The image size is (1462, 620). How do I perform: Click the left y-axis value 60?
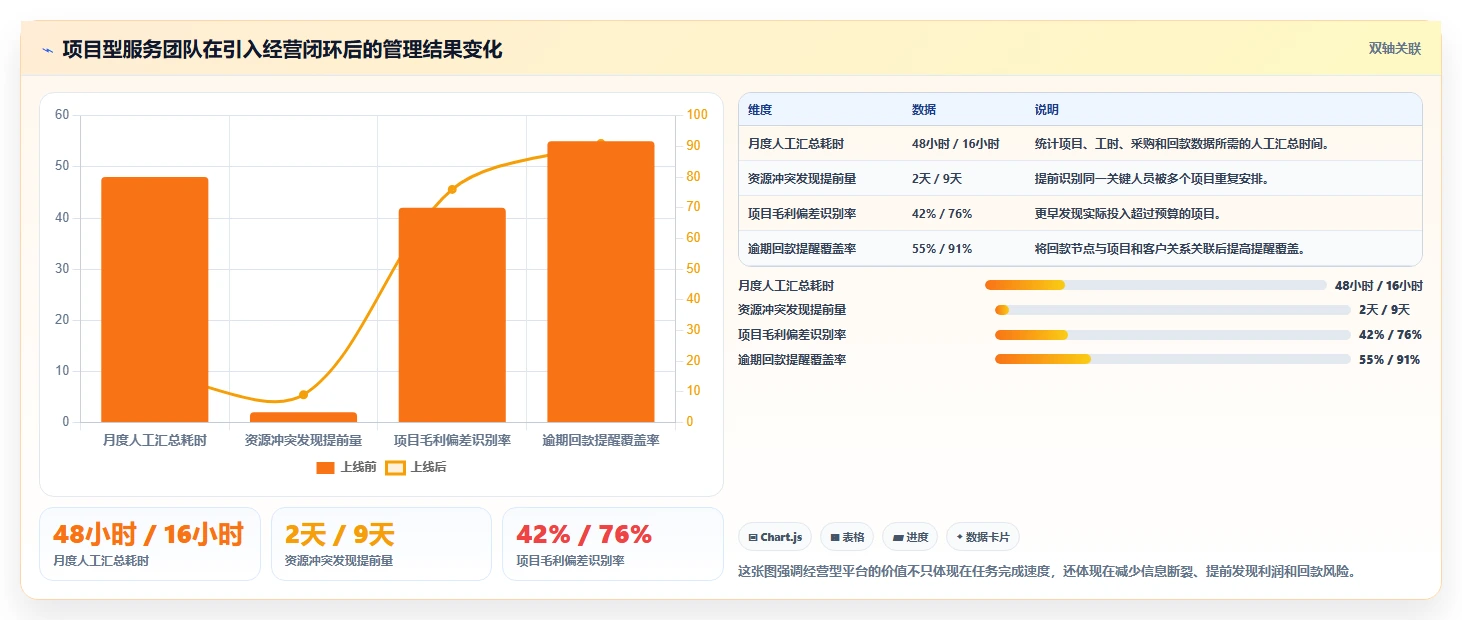(62, 115)
